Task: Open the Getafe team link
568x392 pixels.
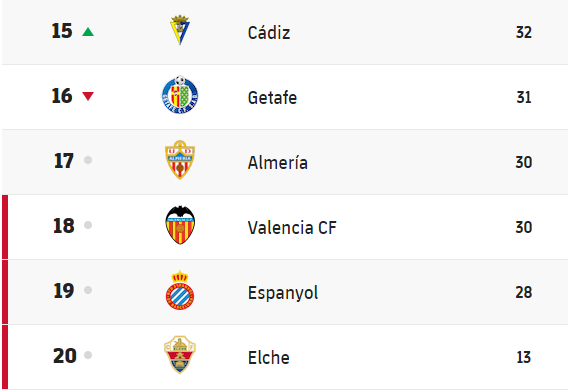Action: pos(272,97)
